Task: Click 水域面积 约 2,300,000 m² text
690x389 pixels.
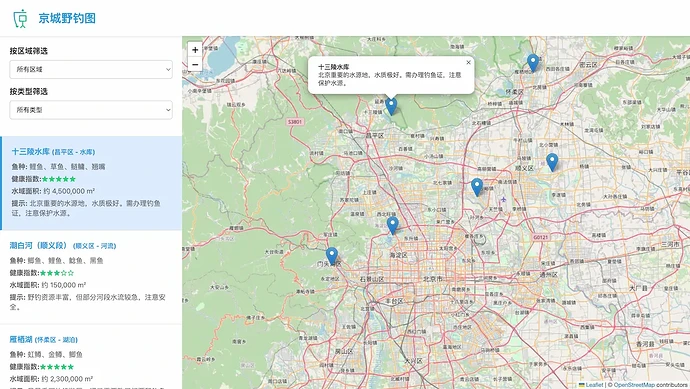Action: point(51,378)
